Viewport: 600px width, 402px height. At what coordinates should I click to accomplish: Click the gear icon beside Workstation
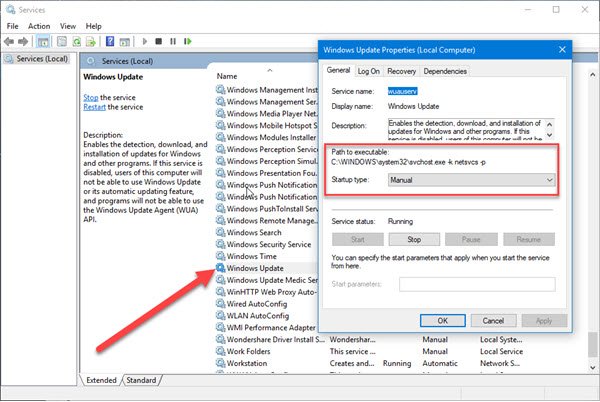[220, 363]
